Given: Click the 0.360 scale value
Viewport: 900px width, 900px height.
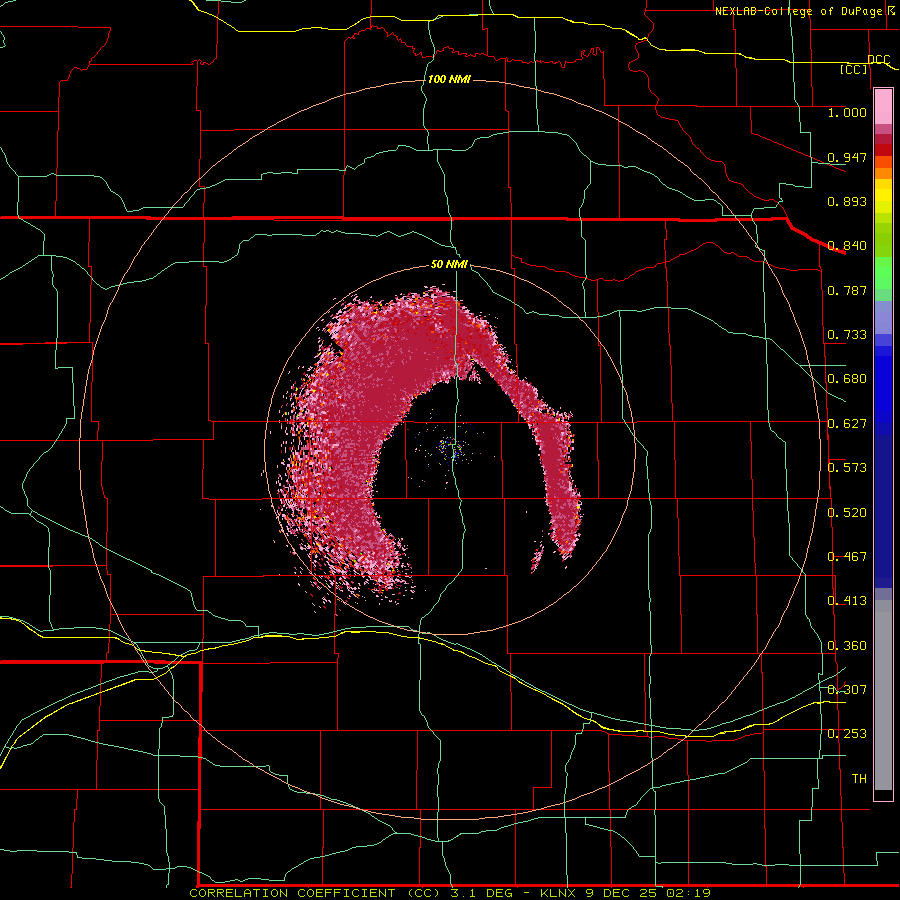Looking at the screenshot, I should [x=847, y=646].
